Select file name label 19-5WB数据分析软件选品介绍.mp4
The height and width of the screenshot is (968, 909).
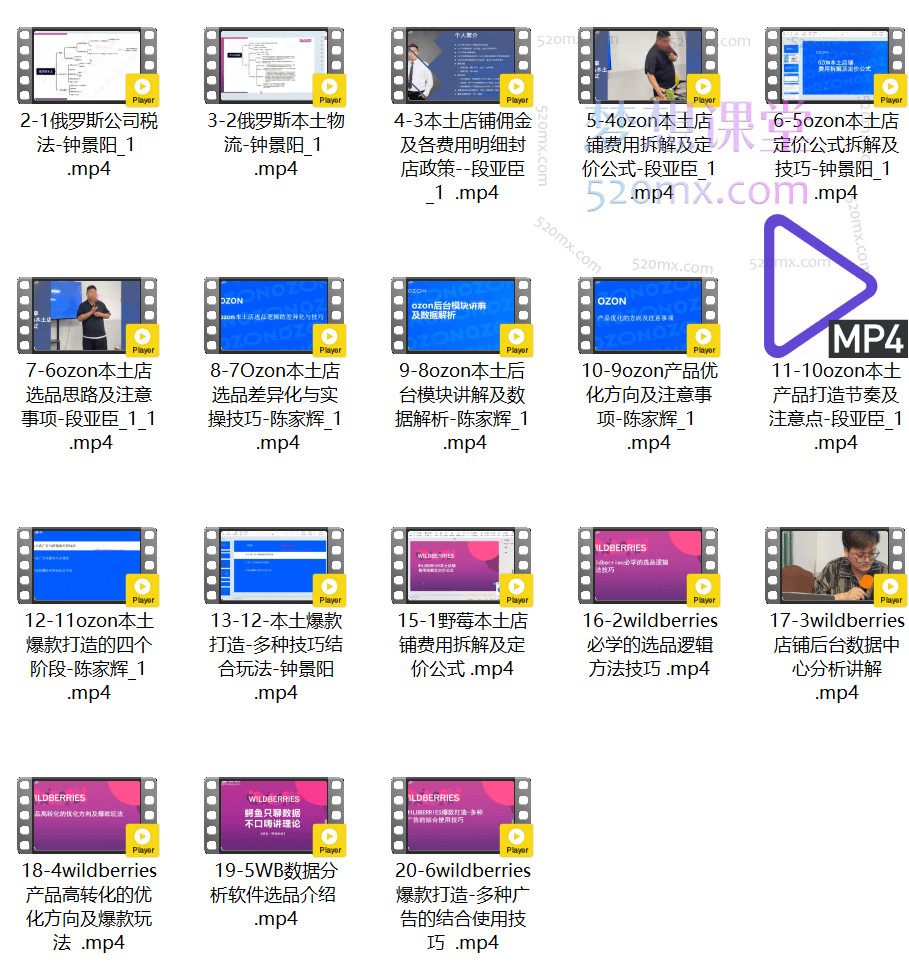pyautogui.click(x=275, y=894)
